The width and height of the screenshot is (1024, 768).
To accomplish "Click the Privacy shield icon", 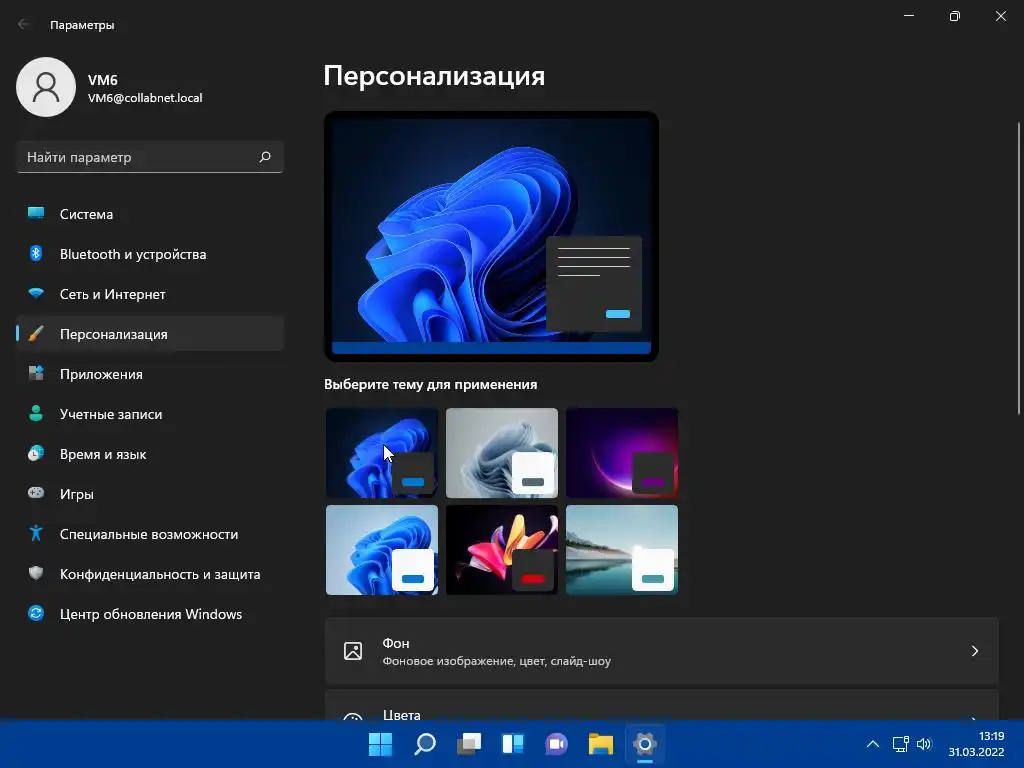I will [36, 573].
